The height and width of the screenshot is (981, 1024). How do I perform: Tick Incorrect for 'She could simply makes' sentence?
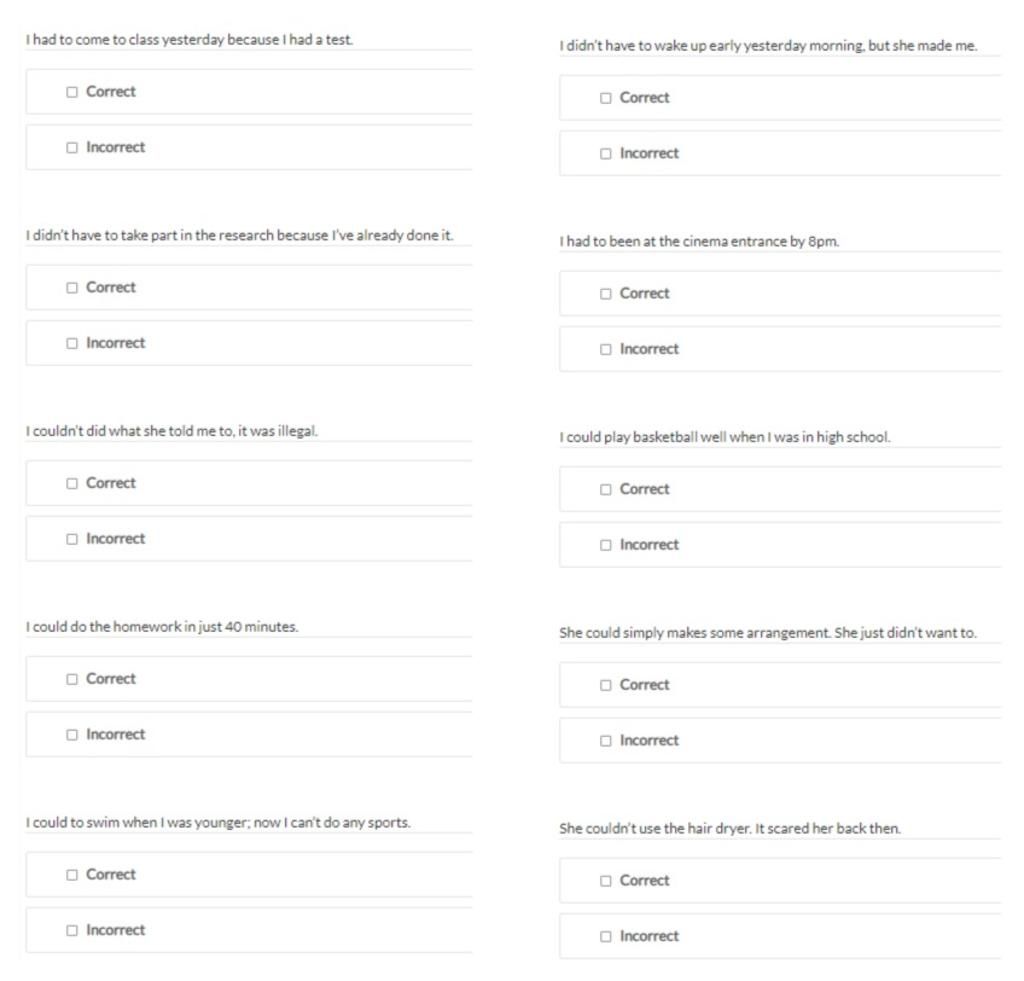[606, 741]
